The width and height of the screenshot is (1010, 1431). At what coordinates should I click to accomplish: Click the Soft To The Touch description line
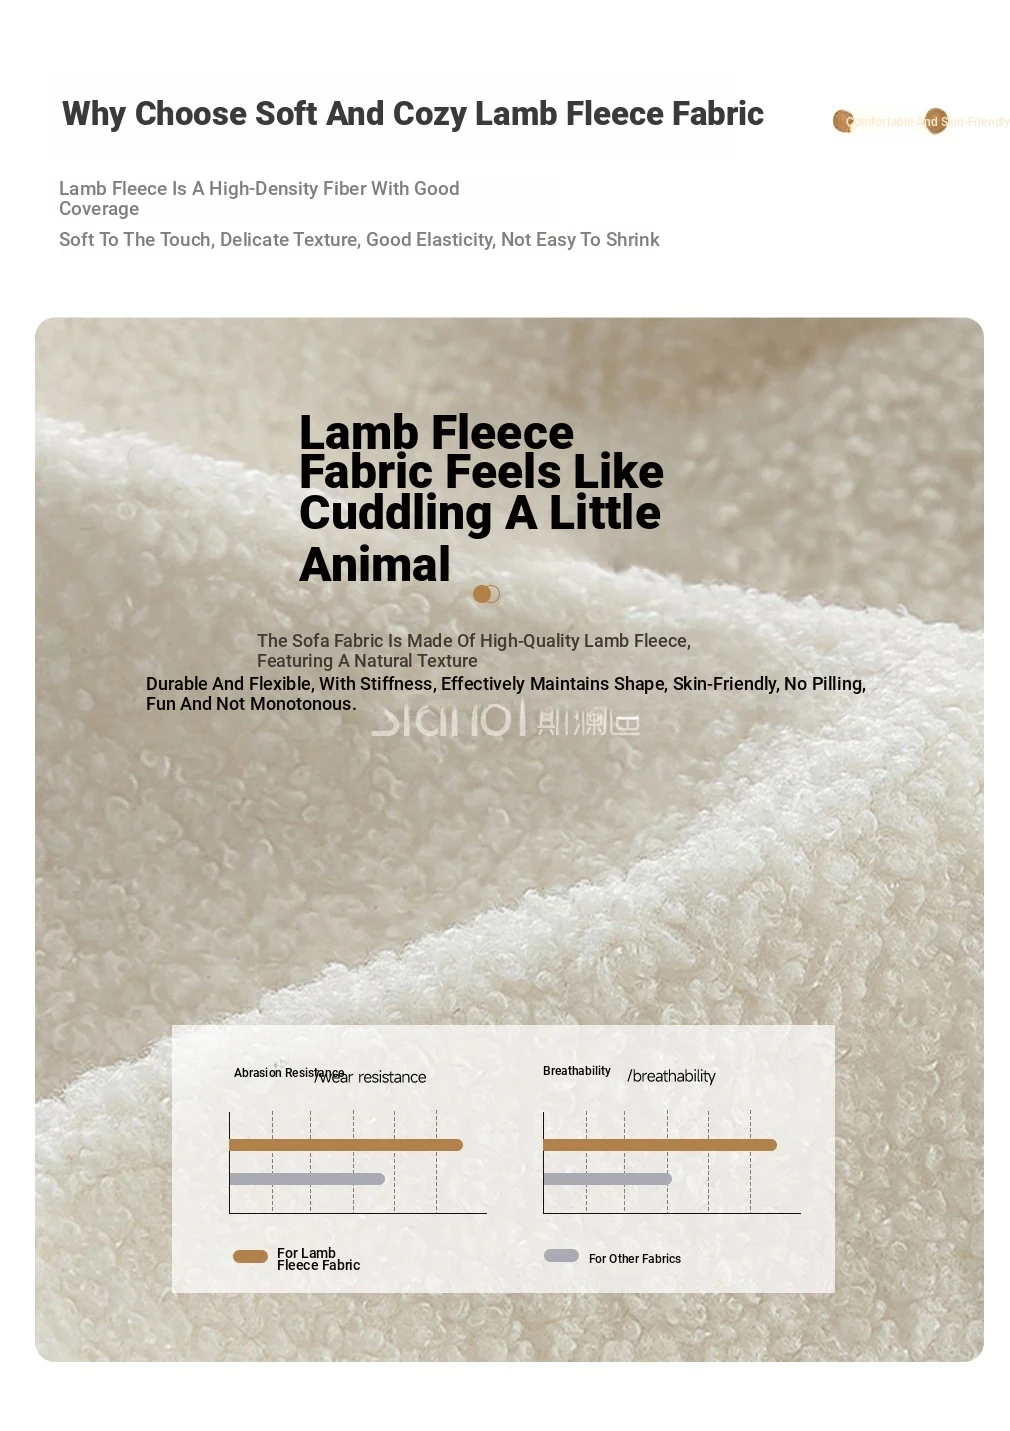[x=359, y=240]
